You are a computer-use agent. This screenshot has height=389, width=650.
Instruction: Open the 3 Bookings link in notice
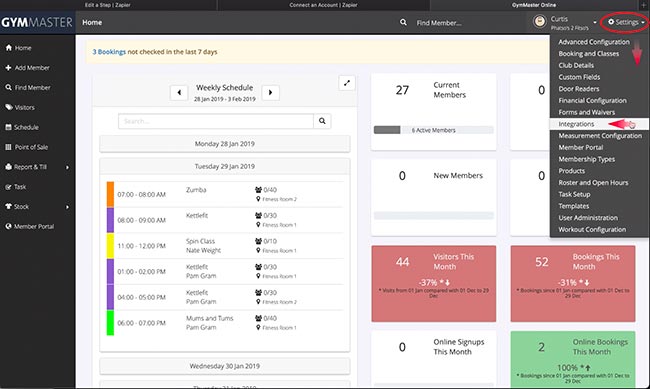click(109, 52)
